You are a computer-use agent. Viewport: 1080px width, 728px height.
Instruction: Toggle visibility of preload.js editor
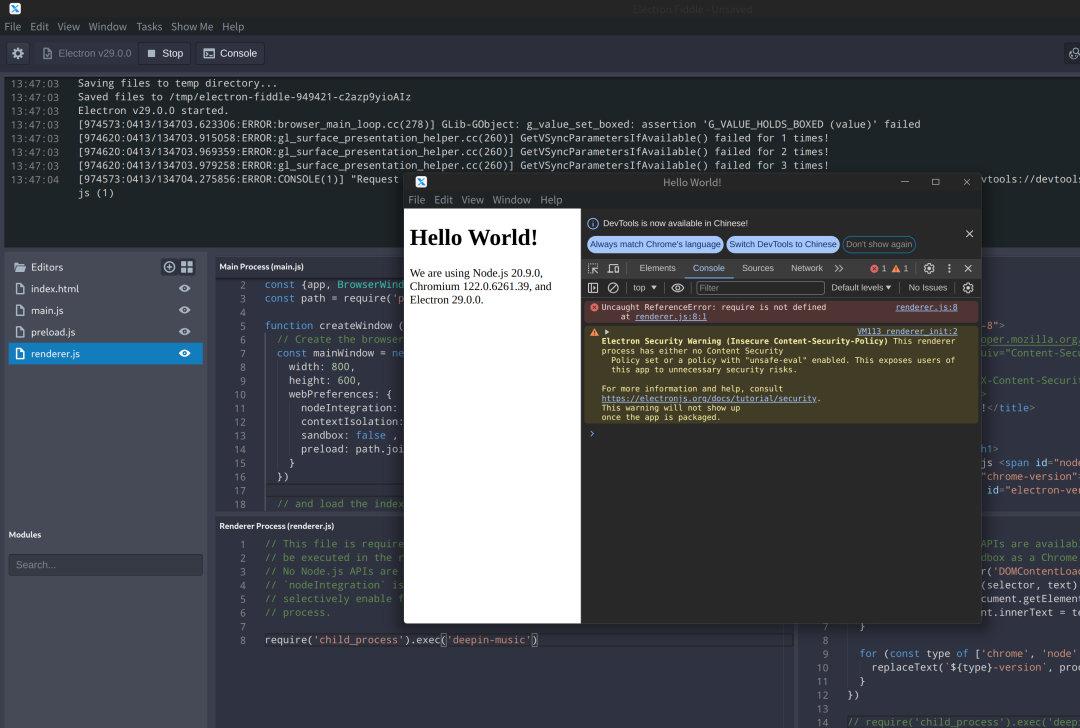click(185, 331)
